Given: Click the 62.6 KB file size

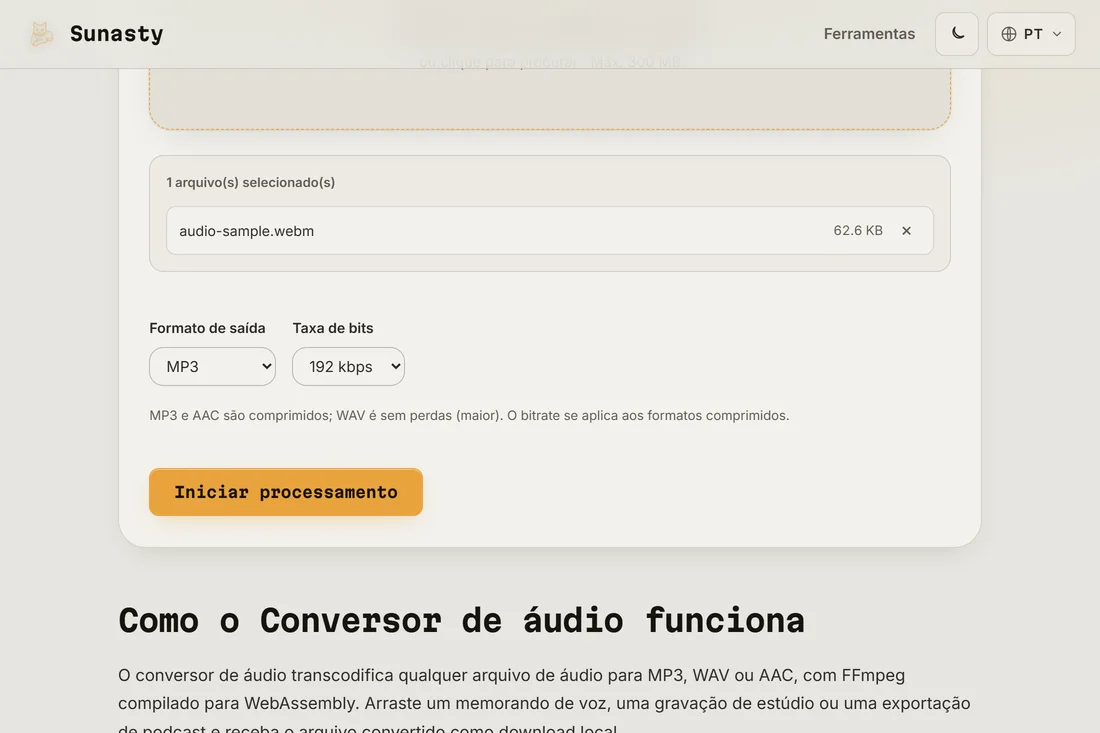Looking at the screenshot, I should coord(858,231).
